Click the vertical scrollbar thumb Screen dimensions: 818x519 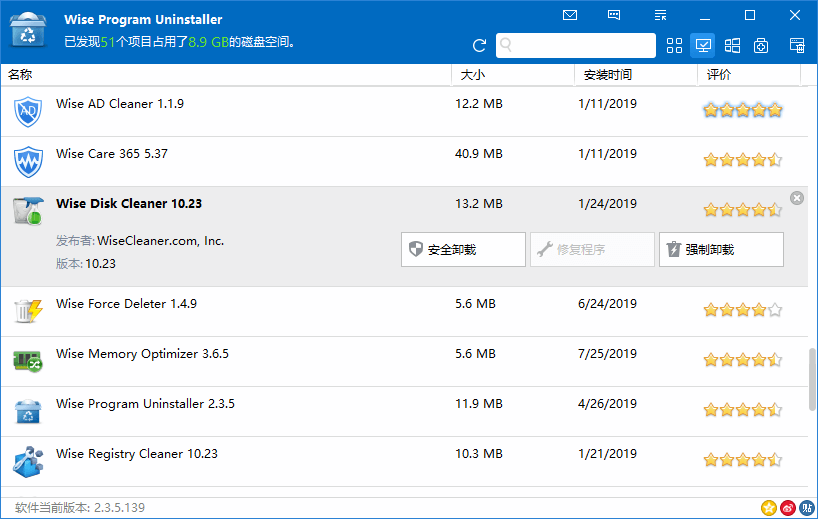(812, 379)
